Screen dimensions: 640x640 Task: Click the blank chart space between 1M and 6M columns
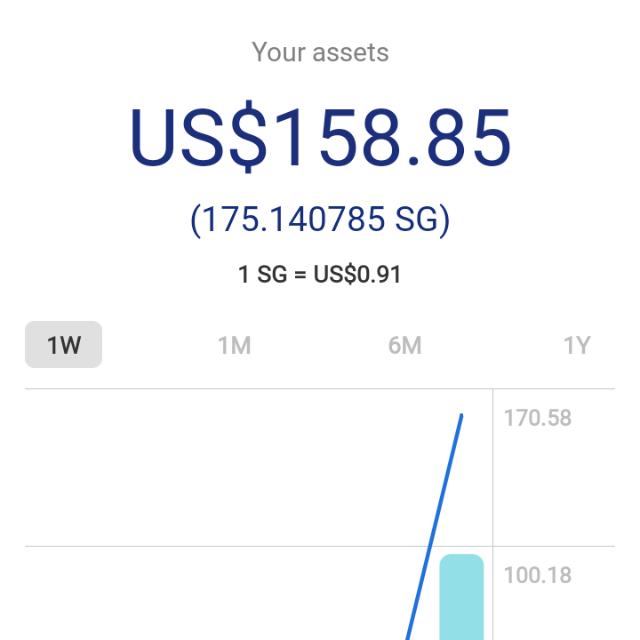(x=320, y=470)
